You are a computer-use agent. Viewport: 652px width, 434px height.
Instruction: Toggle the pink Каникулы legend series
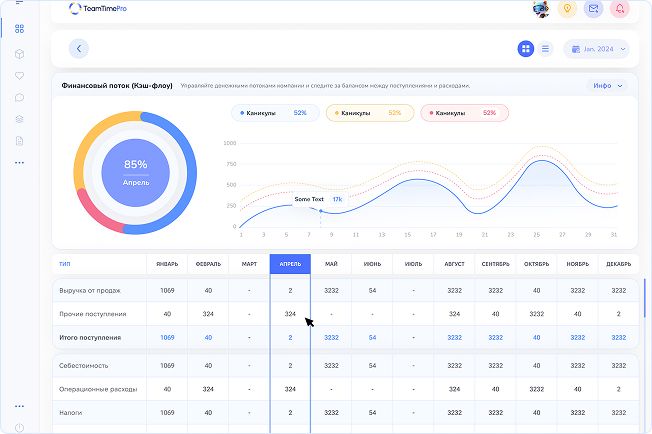click(464, 113)
